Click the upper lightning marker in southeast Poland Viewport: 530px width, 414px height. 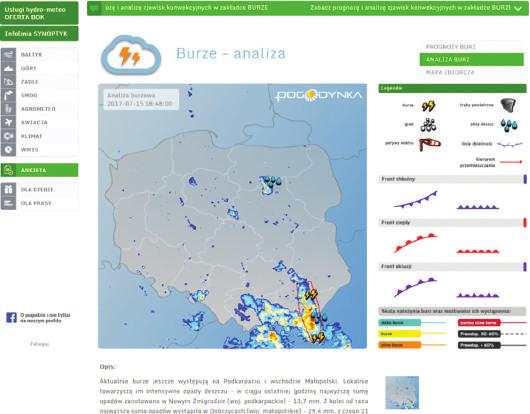(311, 294)
